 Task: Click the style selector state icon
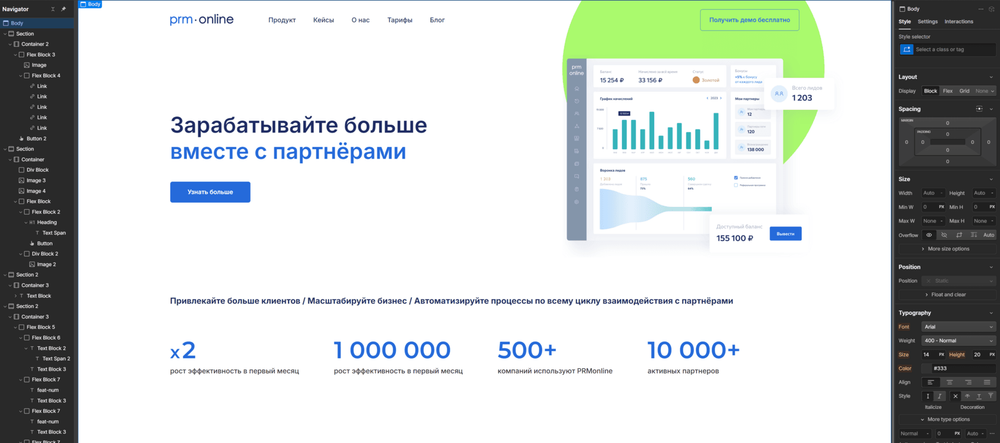click(x=907, y=49)
